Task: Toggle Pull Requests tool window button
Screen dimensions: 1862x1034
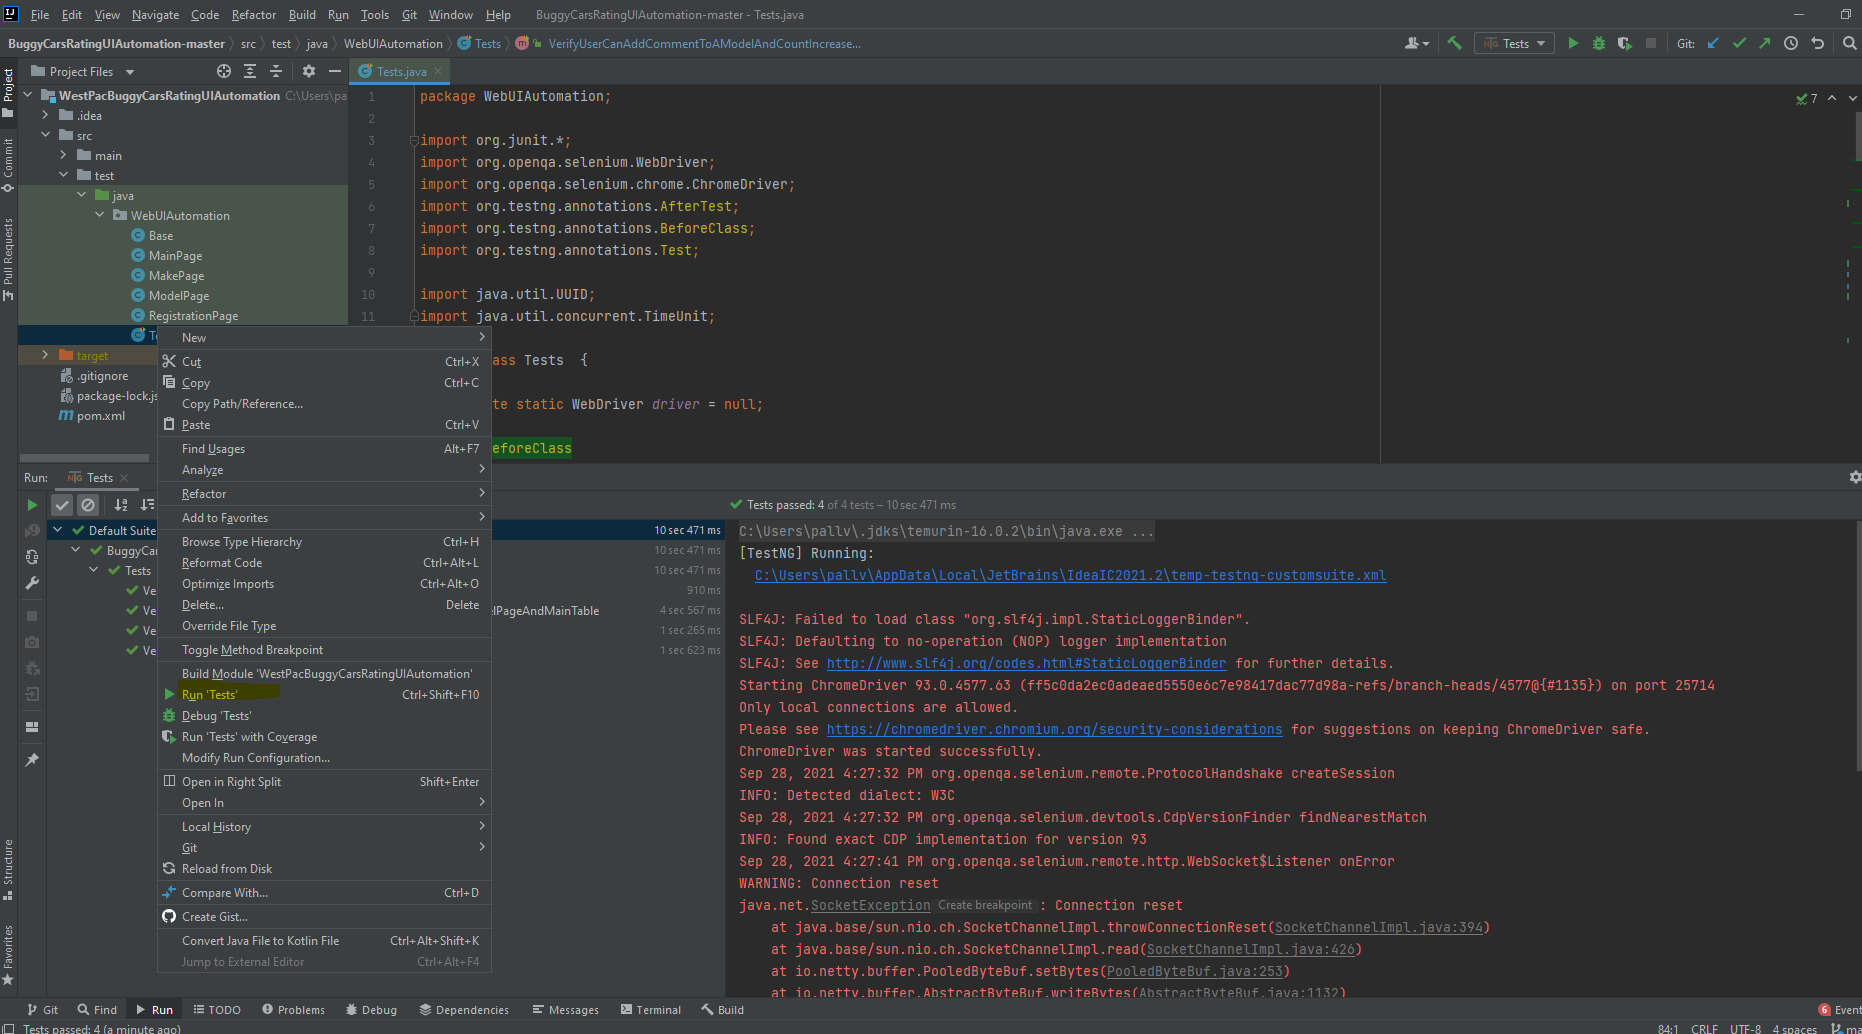Action: (x=8, y=258)
